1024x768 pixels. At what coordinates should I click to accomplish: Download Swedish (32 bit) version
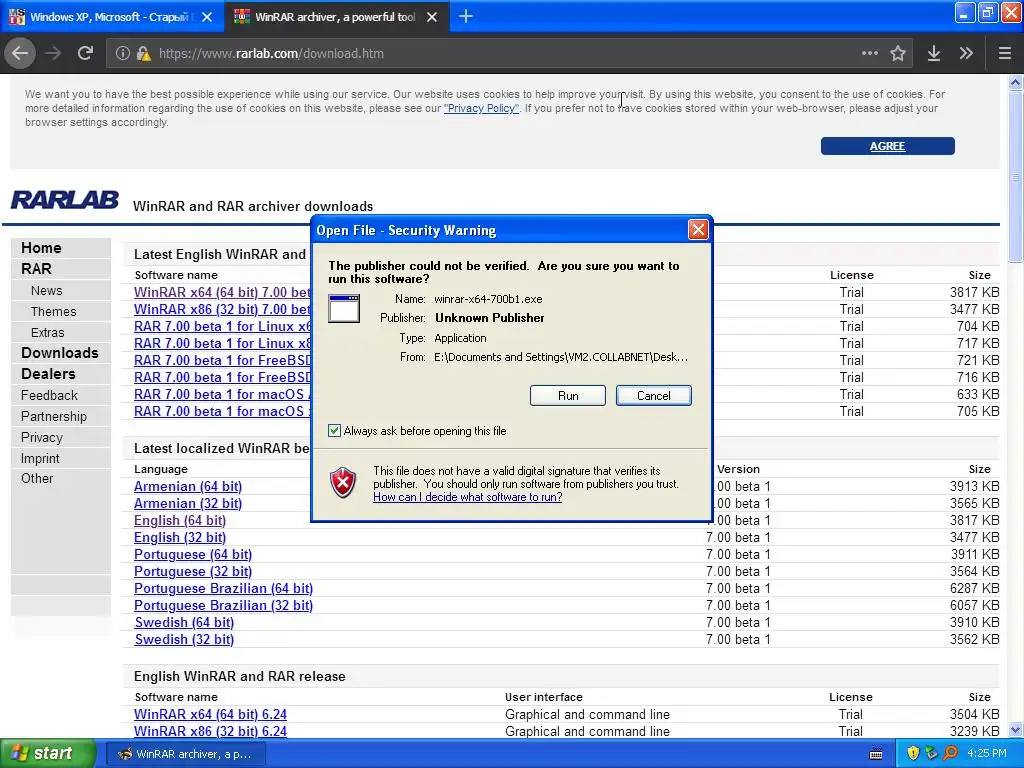[x=184, y=639]
